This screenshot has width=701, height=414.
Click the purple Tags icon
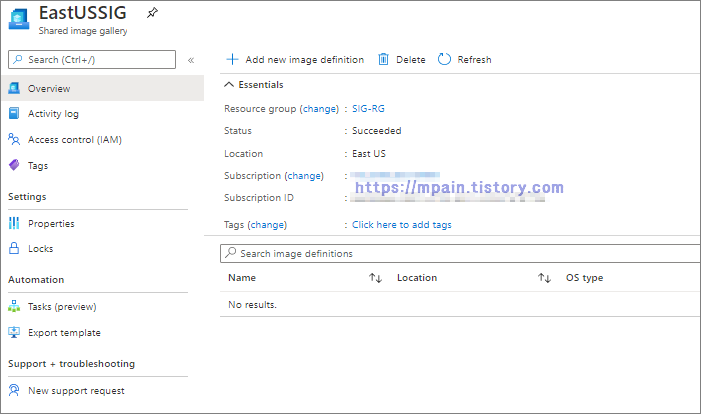pyautogui.click(x=14, y=165)
